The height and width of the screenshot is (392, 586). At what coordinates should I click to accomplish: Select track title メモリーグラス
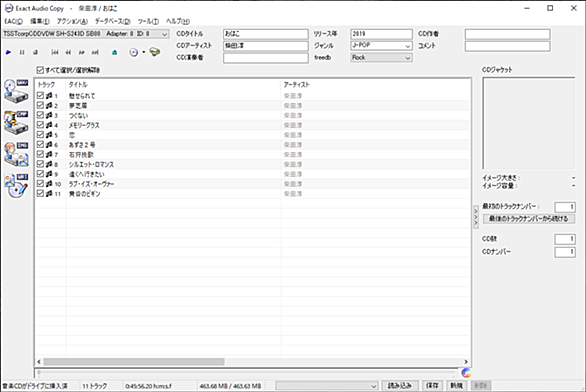pyautogui.click(x=84, y=125)
